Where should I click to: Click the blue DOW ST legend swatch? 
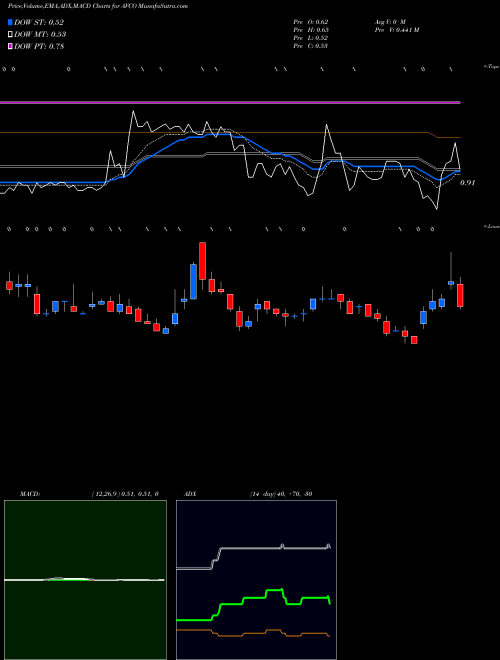[10, 22]
